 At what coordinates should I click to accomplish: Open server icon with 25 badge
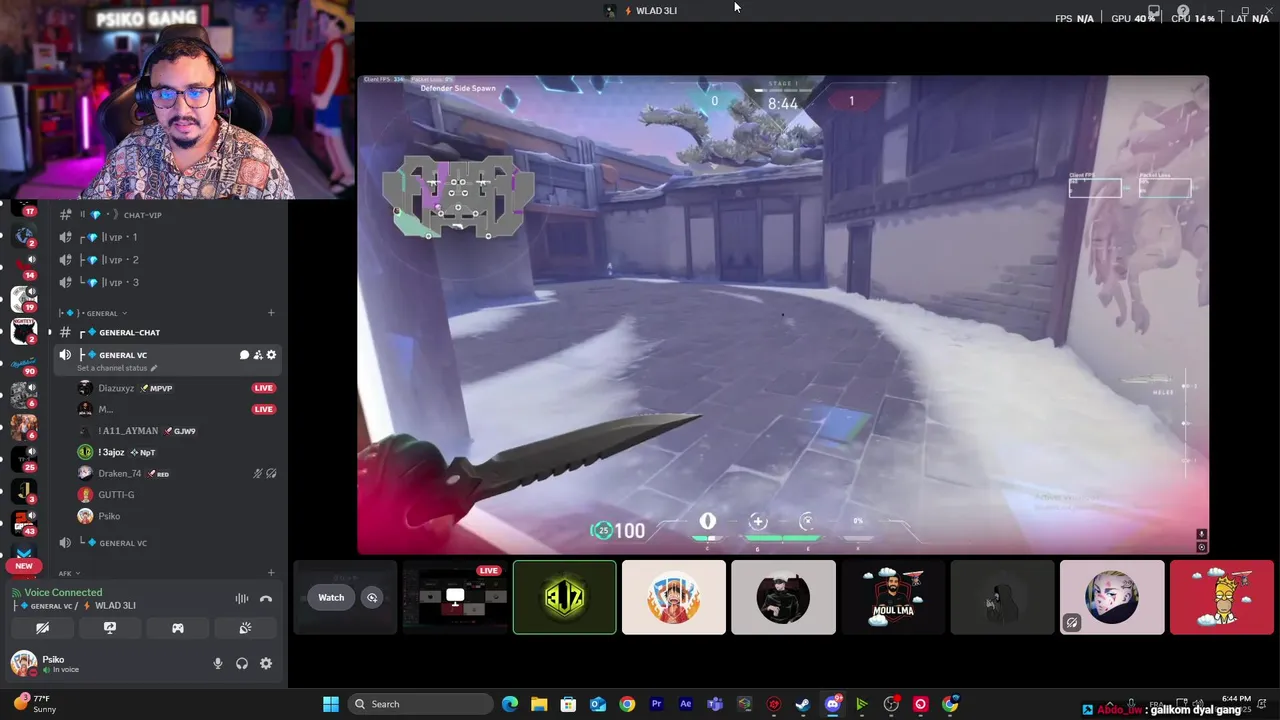24,458
